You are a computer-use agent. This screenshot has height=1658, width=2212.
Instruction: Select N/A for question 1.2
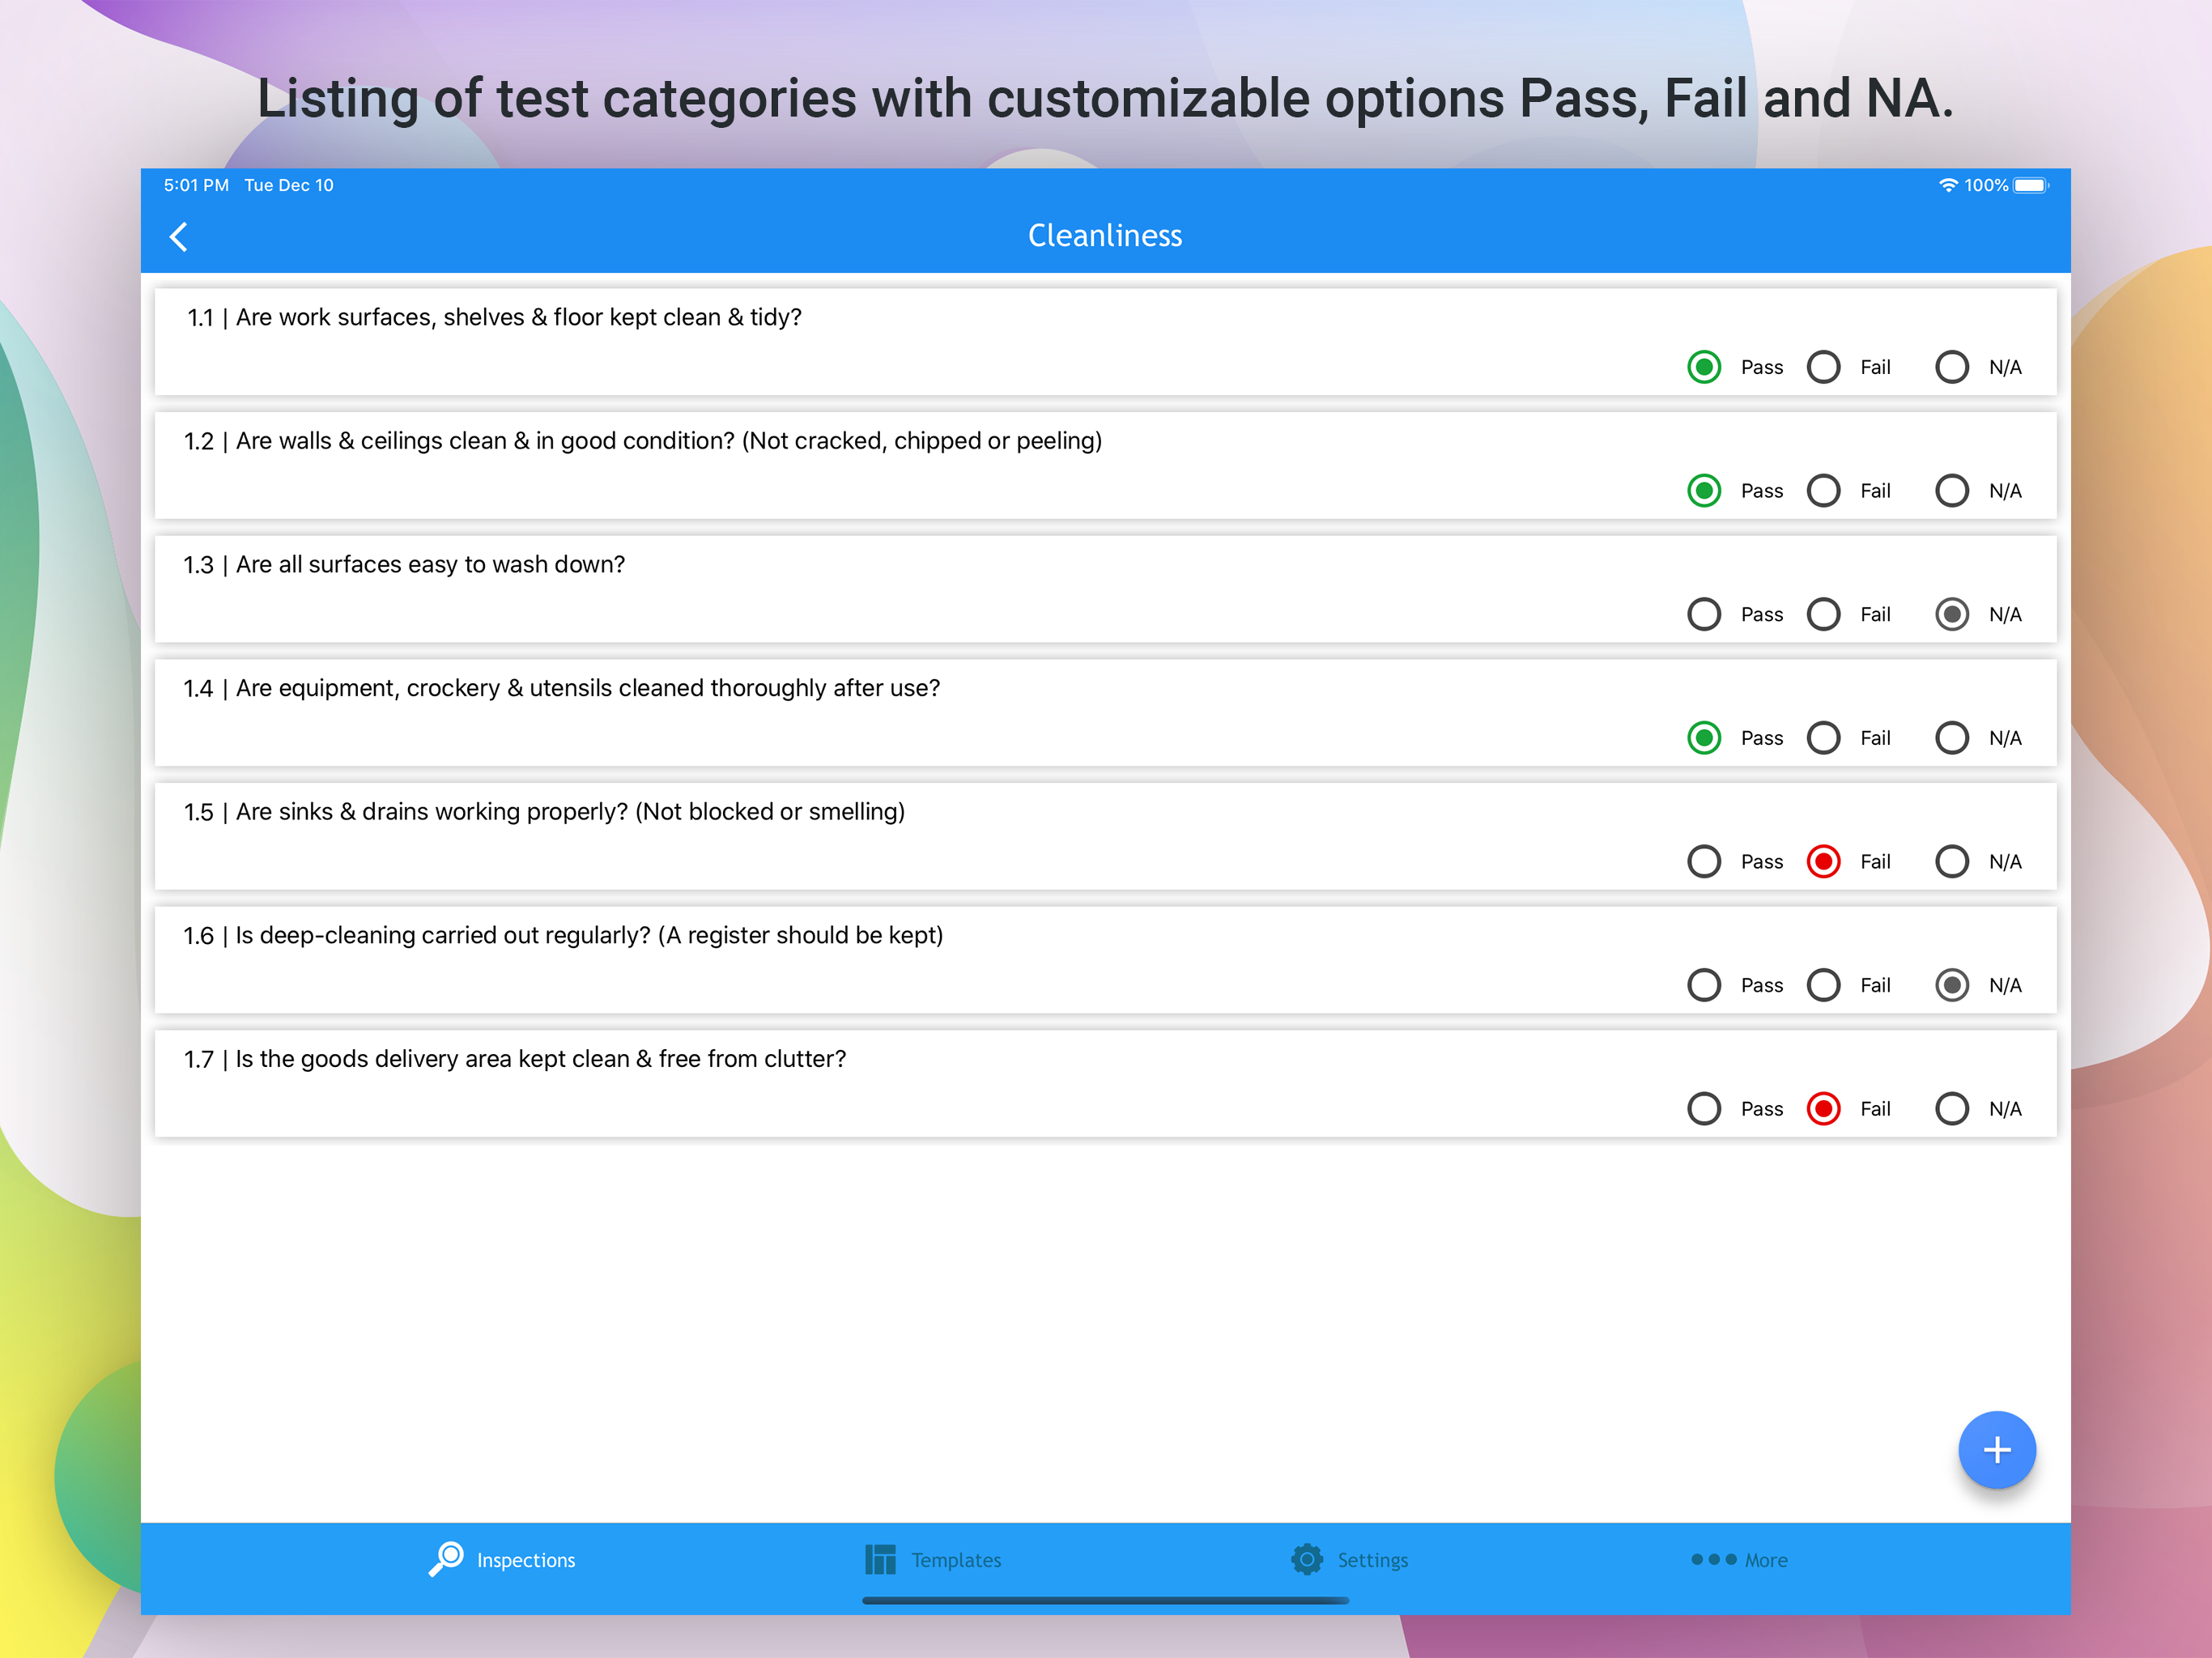(1951, 491)
